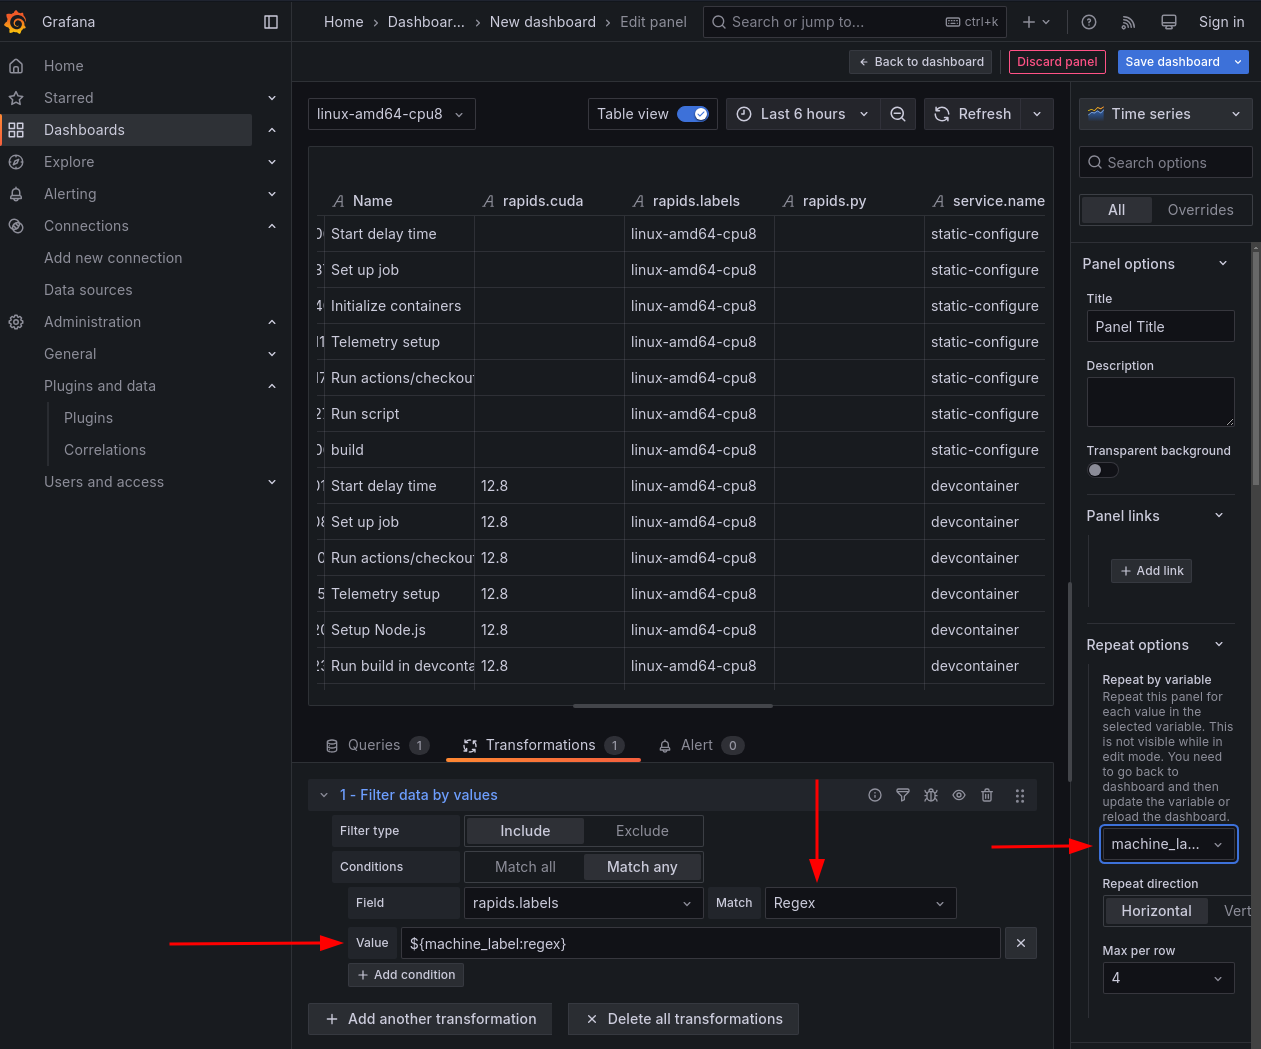
Task: Click the transformation debug bug icon
Action: (931, 795)
